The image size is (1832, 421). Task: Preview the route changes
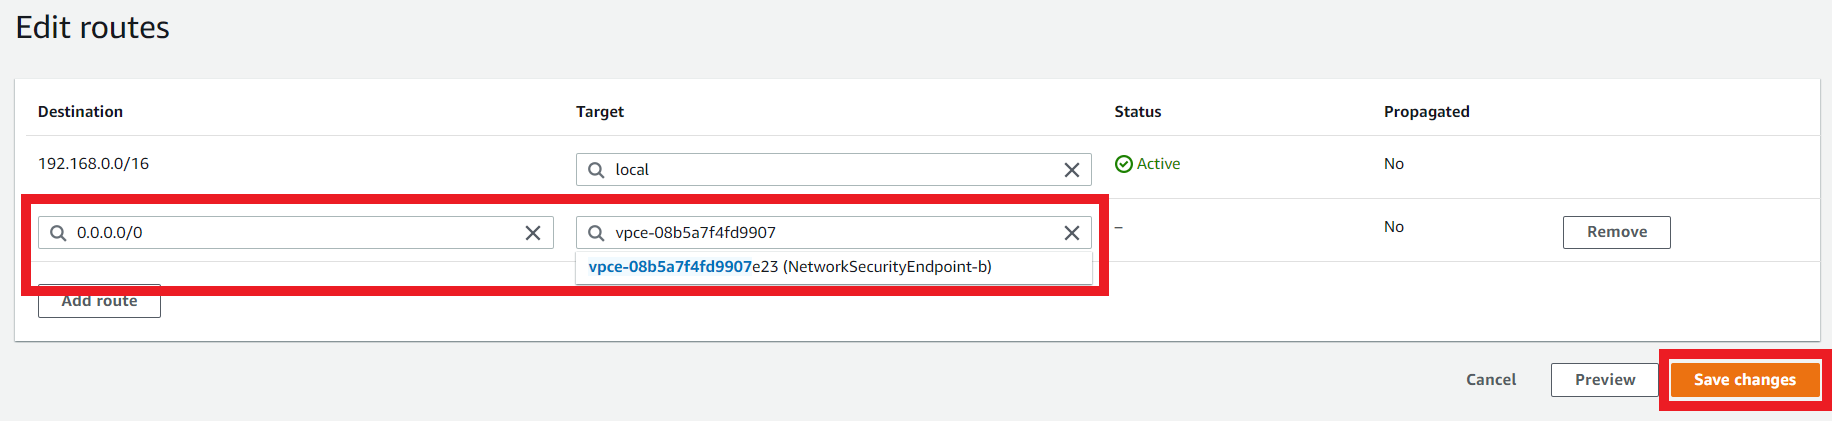(1605, 380)
